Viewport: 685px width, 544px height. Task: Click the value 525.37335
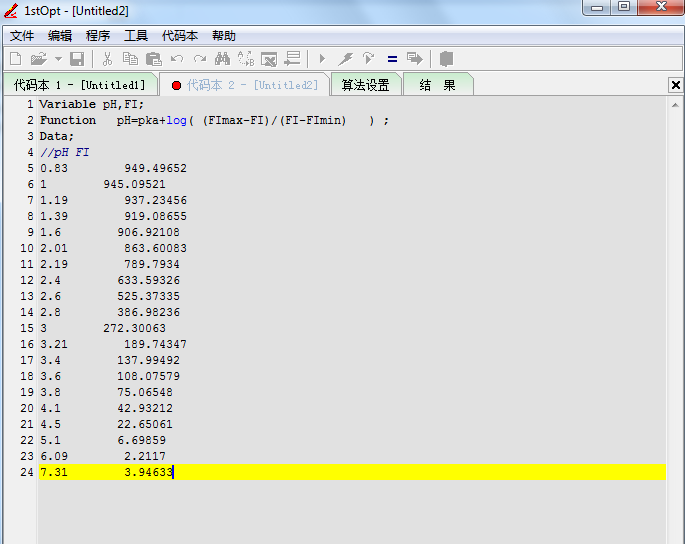(x=149, y=296)
